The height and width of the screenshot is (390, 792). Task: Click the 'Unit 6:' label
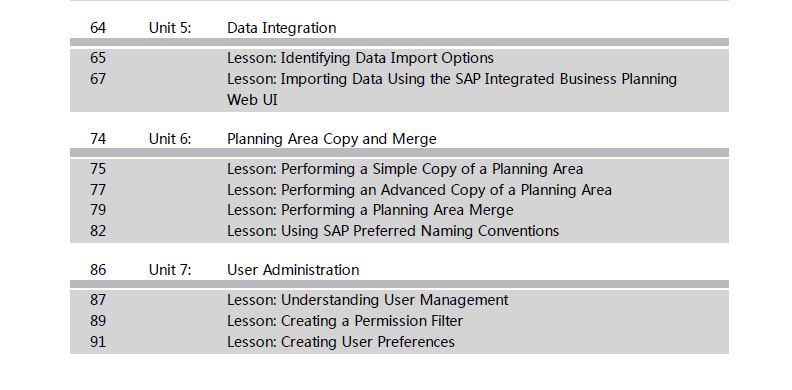click(x=170, y=139)
